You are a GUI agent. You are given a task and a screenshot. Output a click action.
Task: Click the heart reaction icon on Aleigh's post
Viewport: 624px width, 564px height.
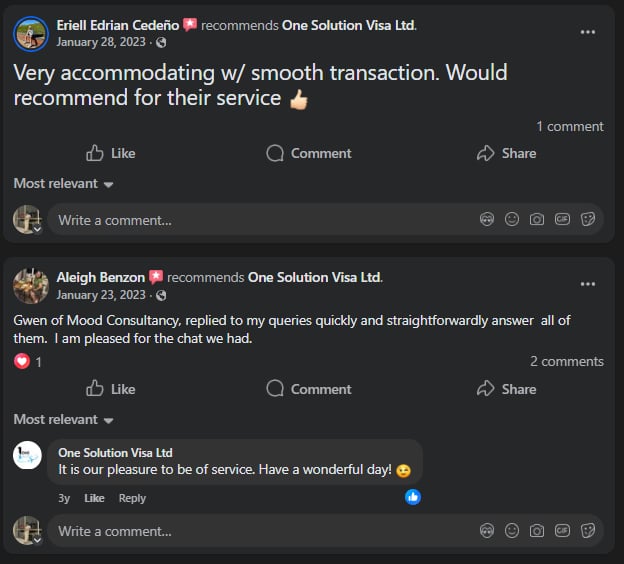coord(22,362)
